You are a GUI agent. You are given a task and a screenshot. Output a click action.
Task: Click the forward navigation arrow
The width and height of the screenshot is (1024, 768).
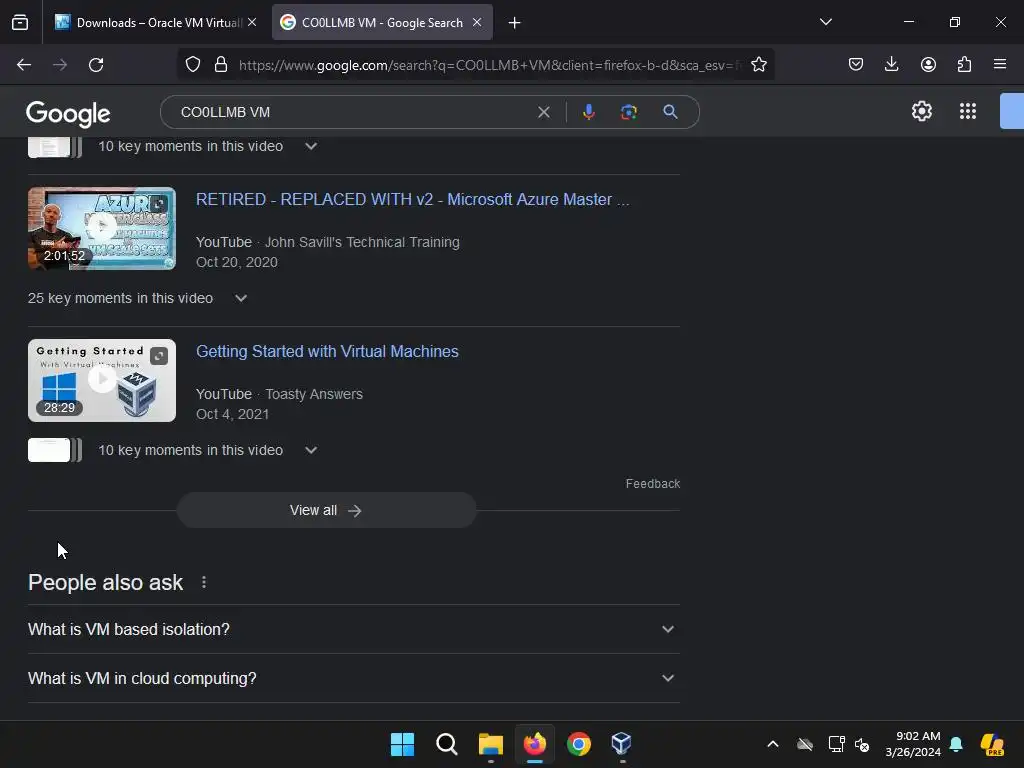pos(60,65)
